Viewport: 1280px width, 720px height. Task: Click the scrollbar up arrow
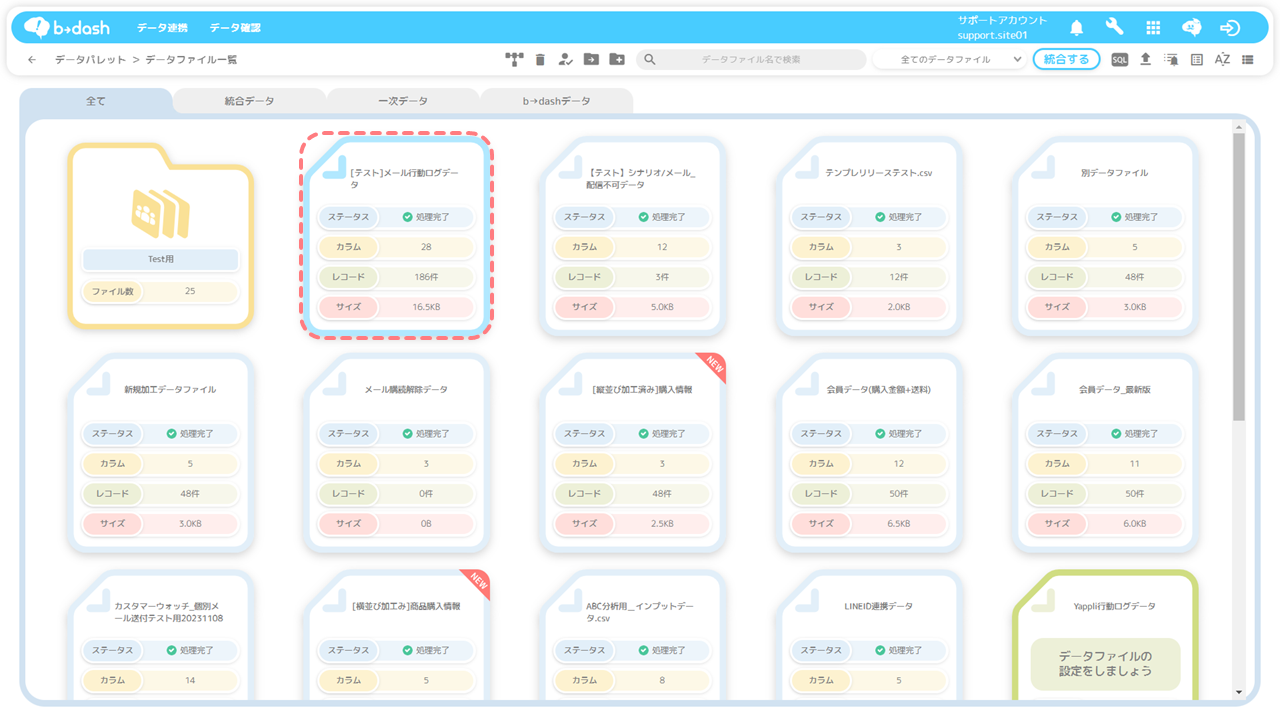click(x=1239, y=127)
